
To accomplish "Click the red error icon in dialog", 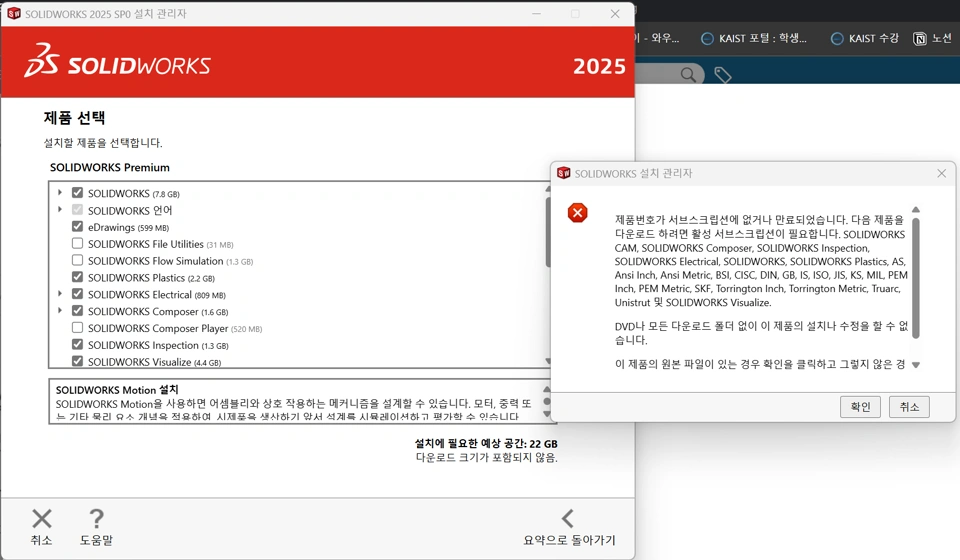I will coord(577,213).
